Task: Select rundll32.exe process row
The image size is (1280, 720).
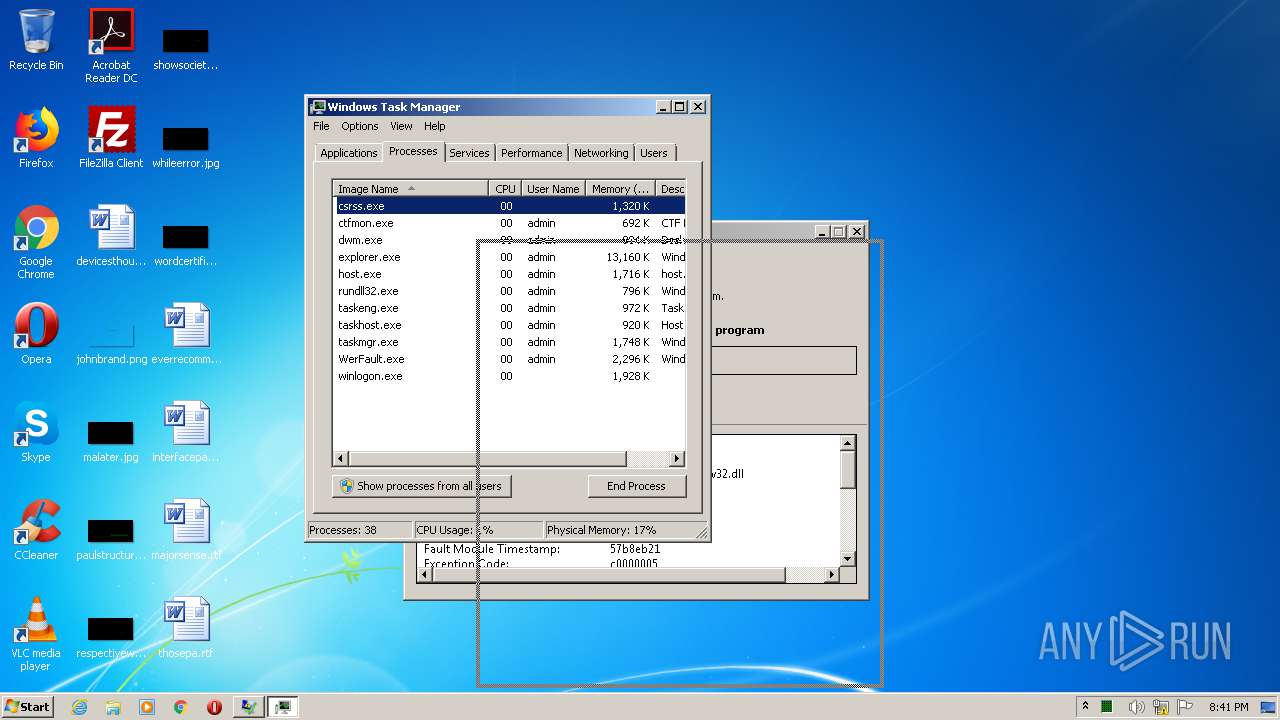Action: 510,291
